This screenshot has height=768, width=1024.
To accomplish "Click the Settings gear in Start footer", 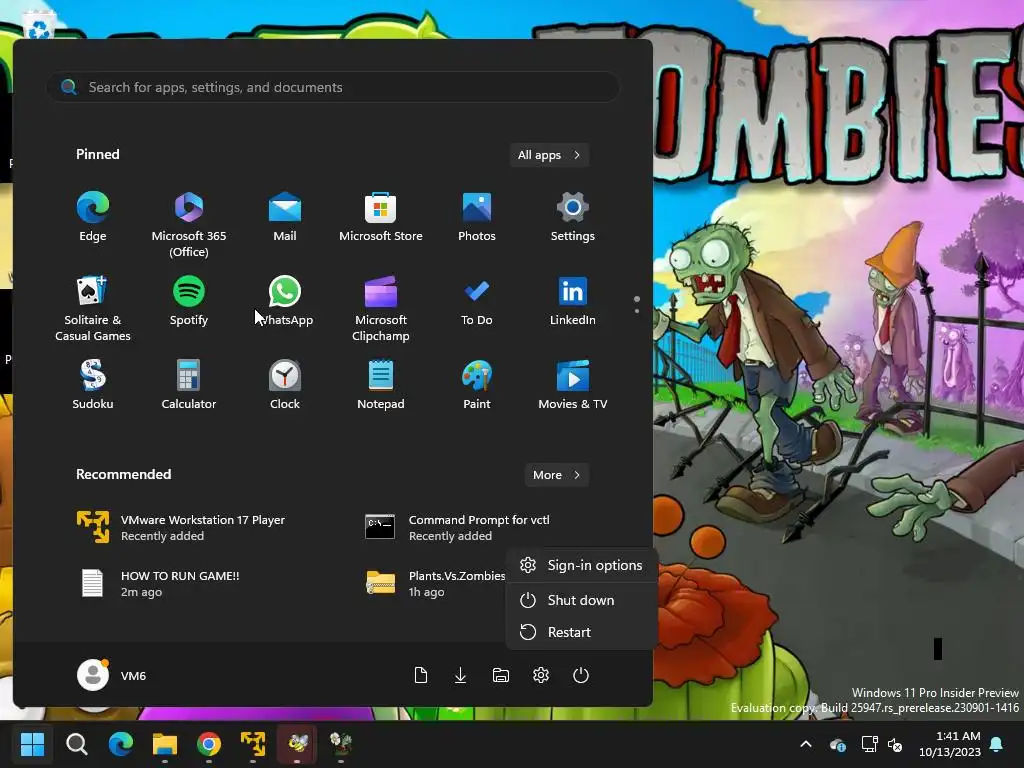I will tap(541, 675).
